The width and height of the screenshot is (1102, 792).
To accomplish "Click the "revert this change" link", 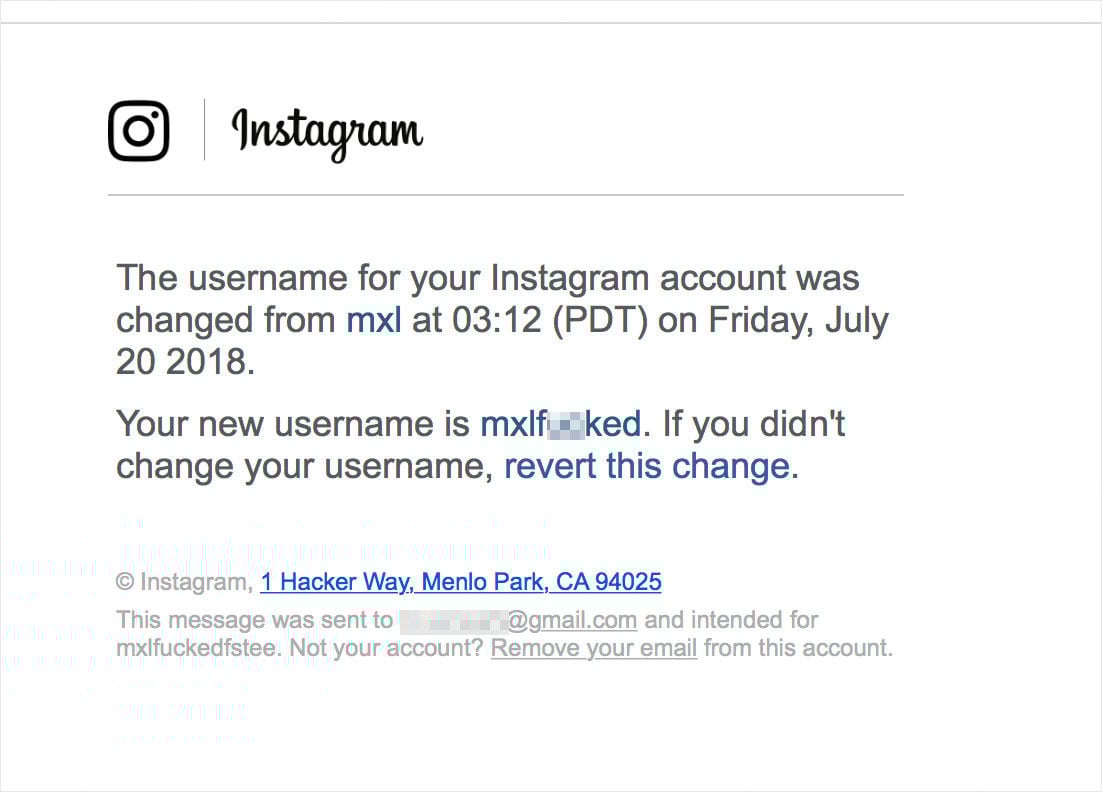I will 646,467.
